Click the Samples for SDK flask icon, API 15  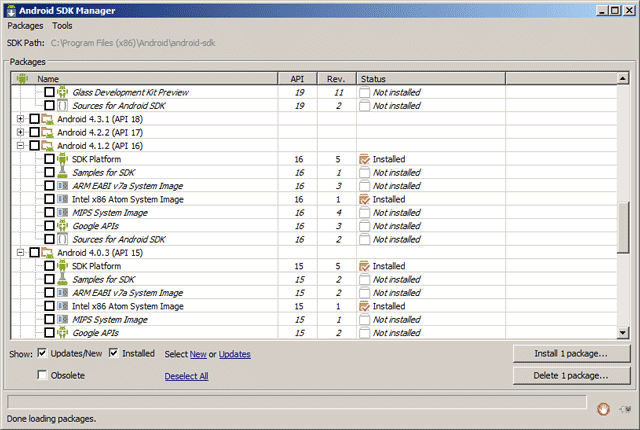[x=62, y=279]
